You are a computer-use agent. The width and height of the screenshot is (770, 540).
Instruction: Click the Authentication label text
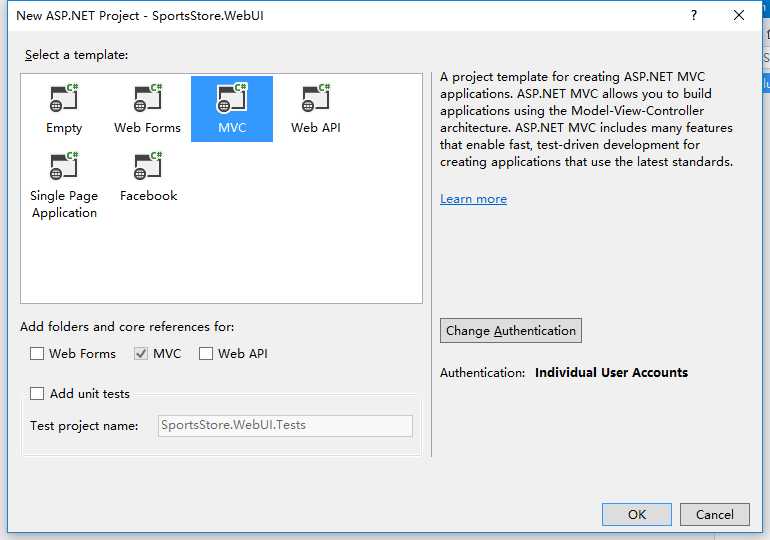[x=482, y=373]
